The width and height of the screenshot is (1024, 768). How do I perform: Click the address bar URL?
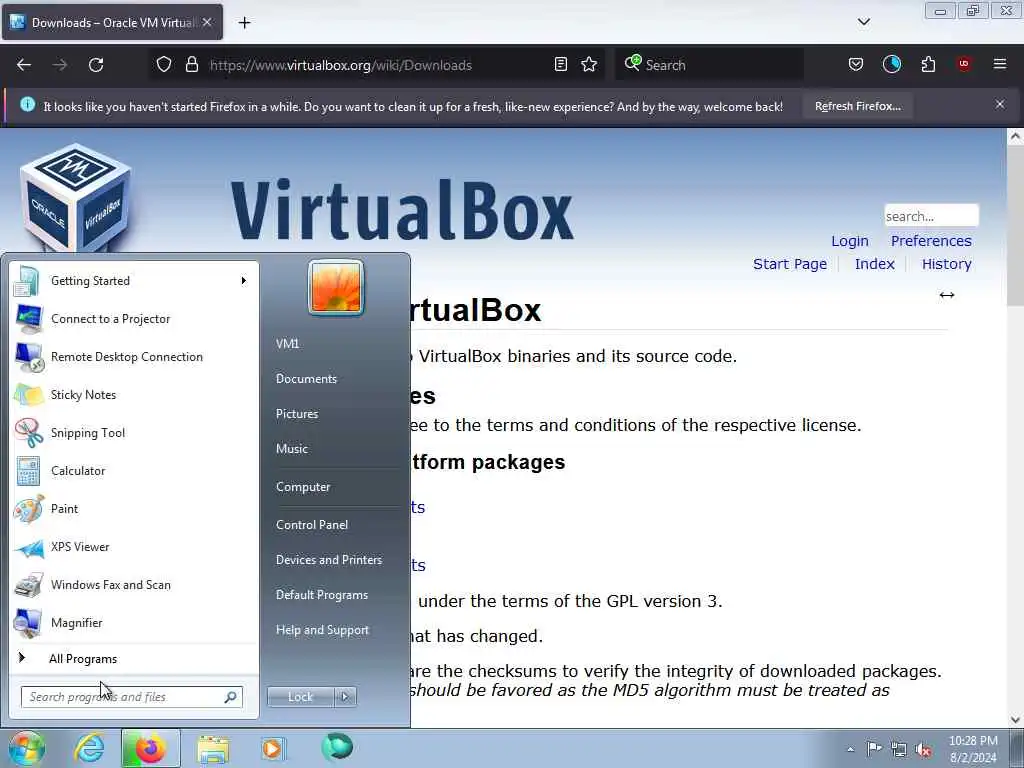point(340,65)
